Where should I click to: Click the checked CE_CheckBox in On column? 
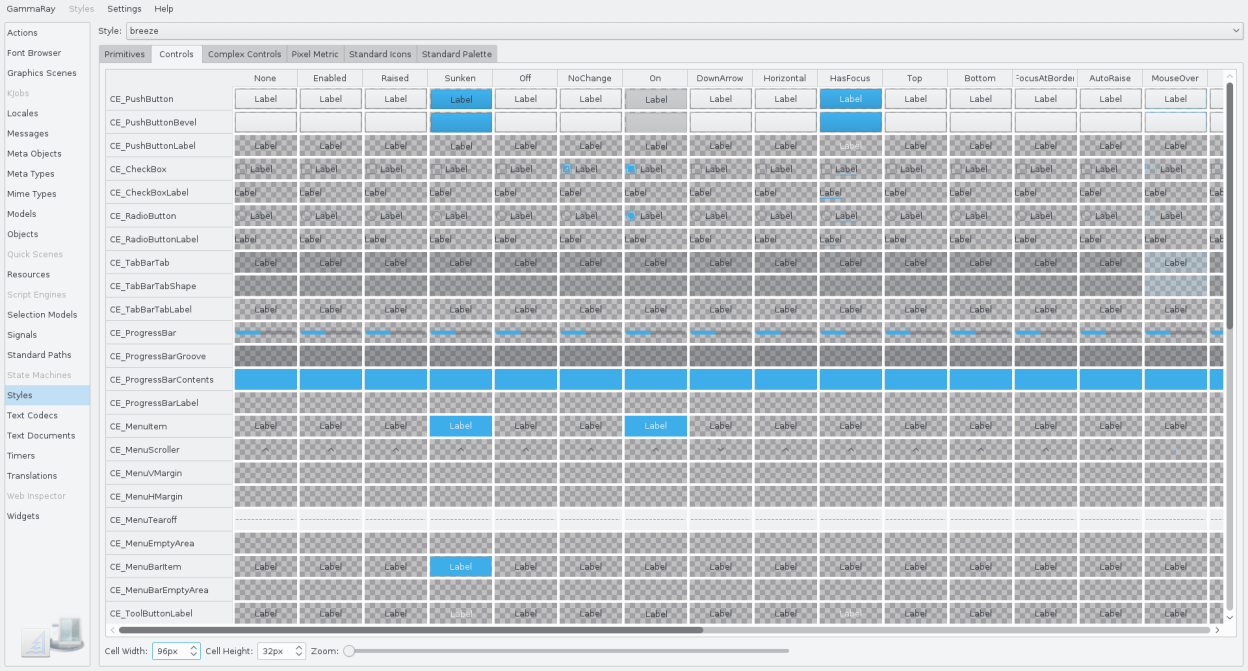pos(631,169)
